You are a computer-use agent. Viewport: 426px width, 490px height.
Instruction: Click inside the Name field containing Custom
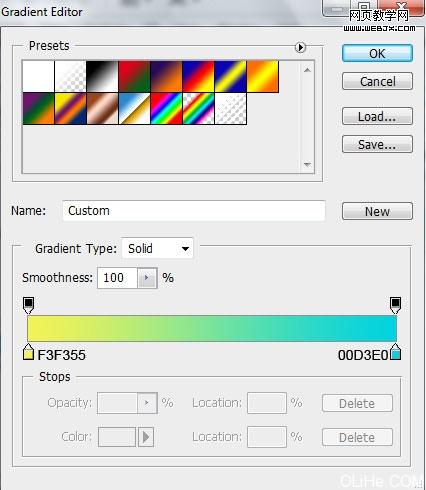point(194,211)
